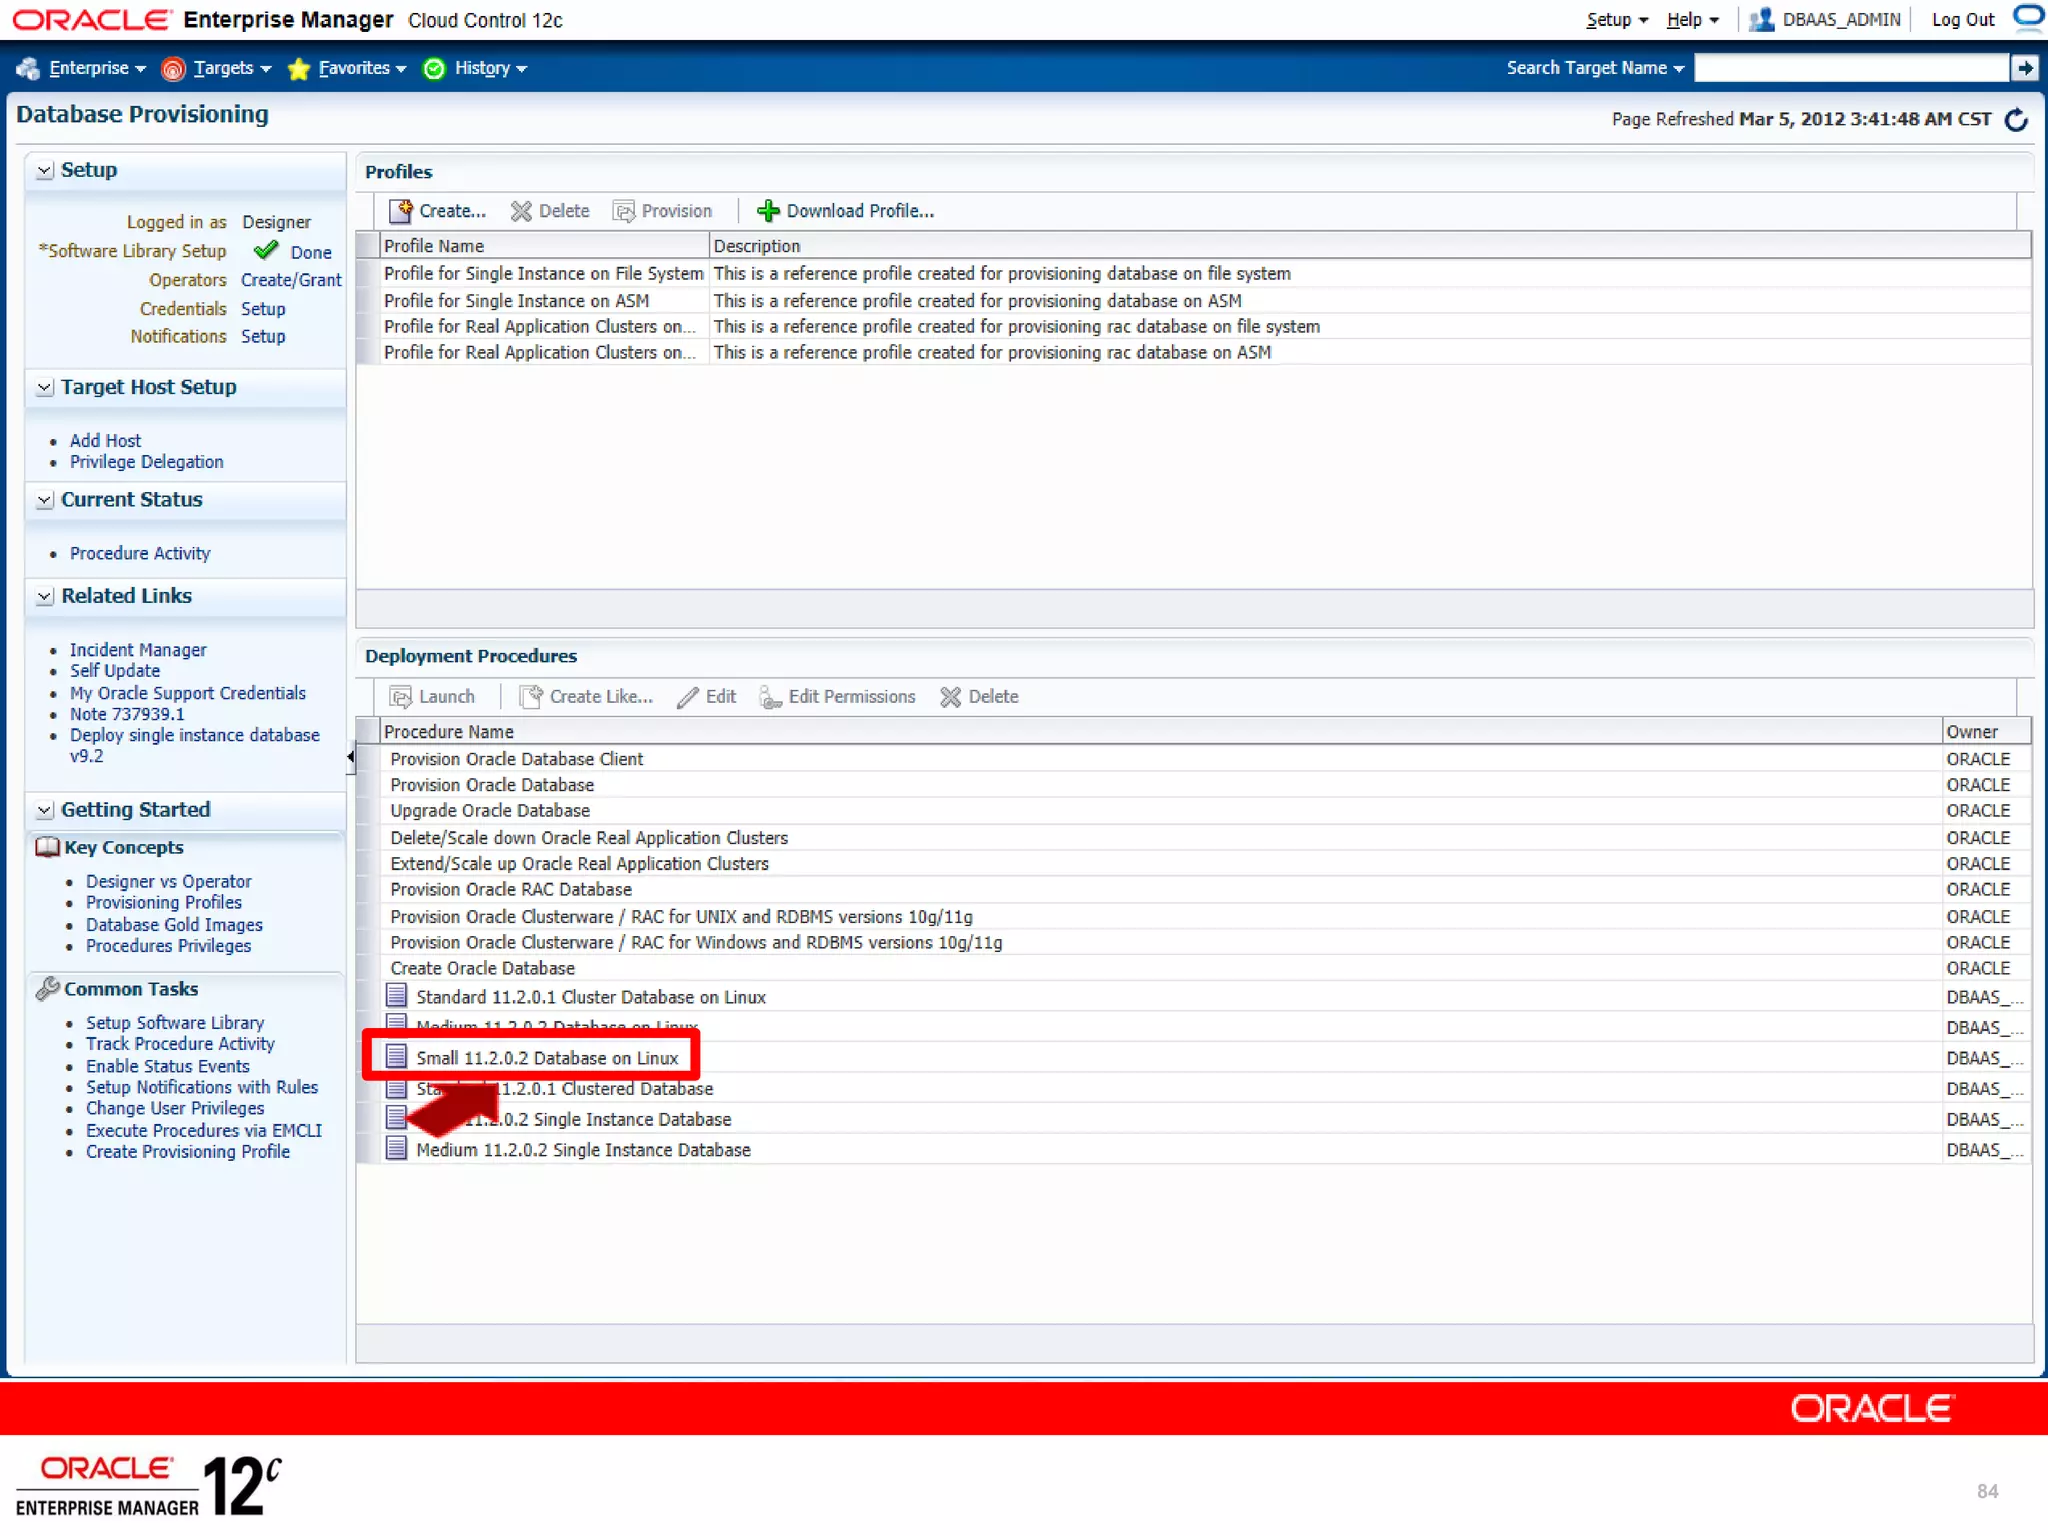Open the Enterprise menu

click(88, 68)
